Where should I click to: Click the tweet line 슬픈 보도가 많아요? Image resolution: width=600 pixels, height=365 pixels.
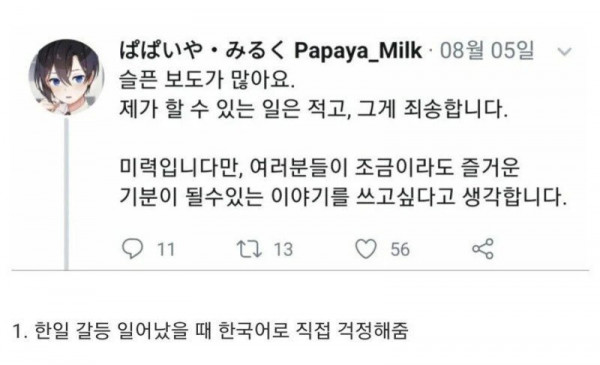[207, 80]
